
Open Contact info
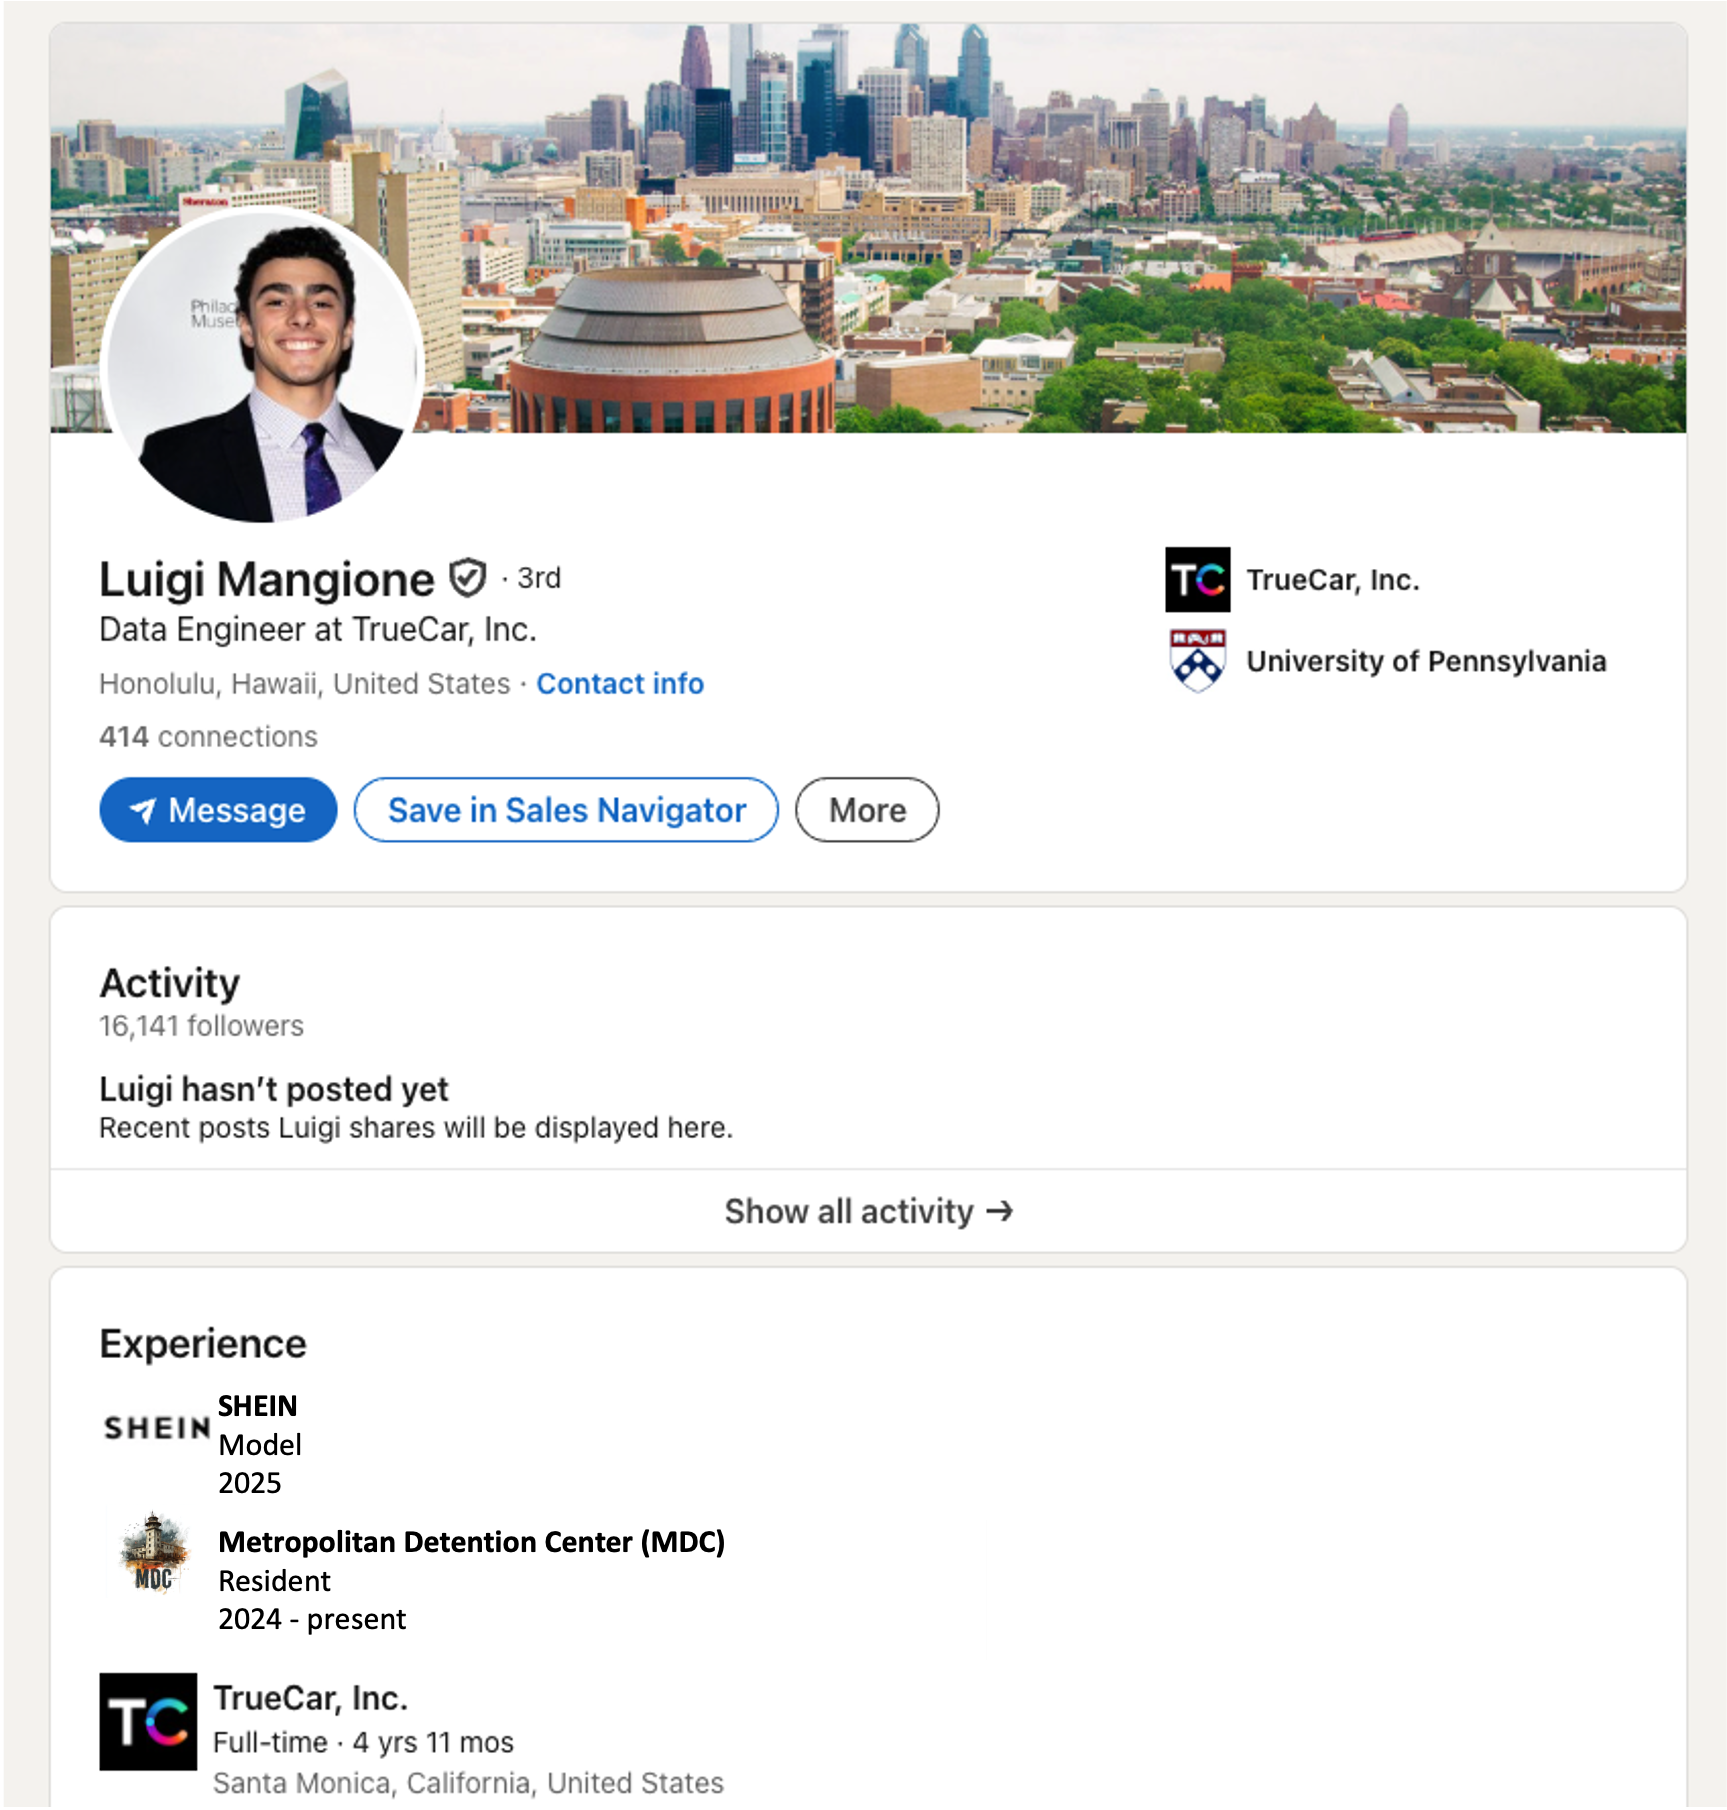[x=620, y=684]
